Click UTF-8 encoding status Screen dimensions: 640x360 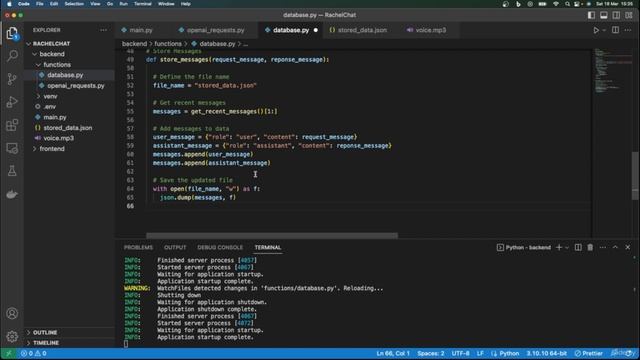(460, 353)
